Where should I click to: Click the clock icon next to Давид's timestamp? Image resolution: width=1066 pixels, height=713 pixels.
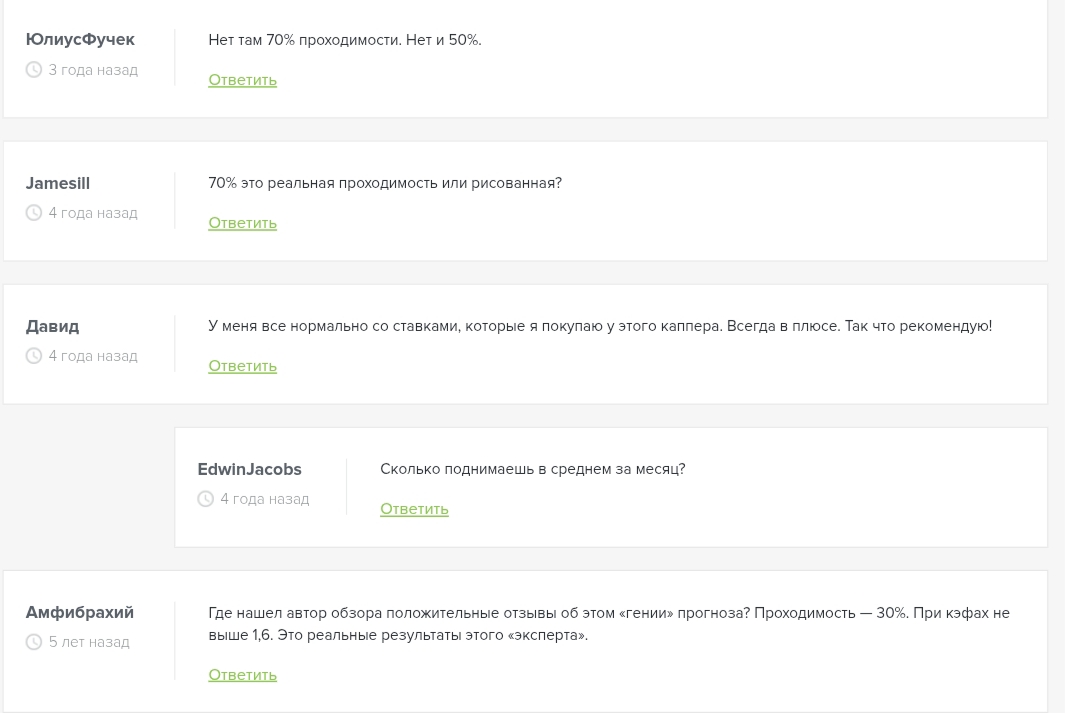33,355
